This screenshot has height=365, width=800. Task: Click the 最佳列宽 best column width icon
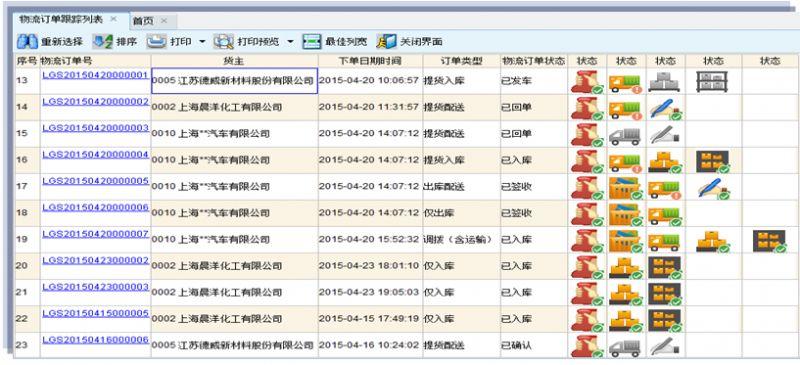point(312,42)
